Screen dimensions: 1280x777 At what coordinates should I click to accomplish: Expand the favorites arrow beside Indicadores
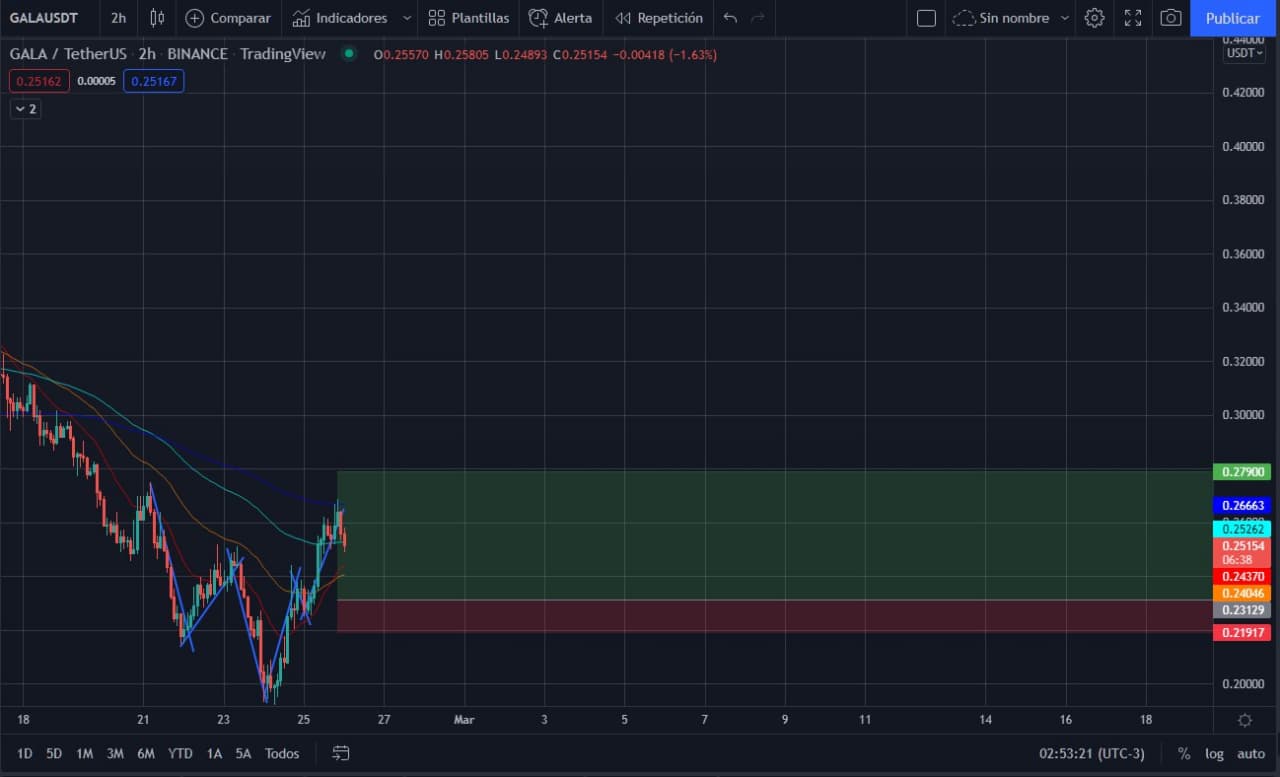tap(407, 18)
